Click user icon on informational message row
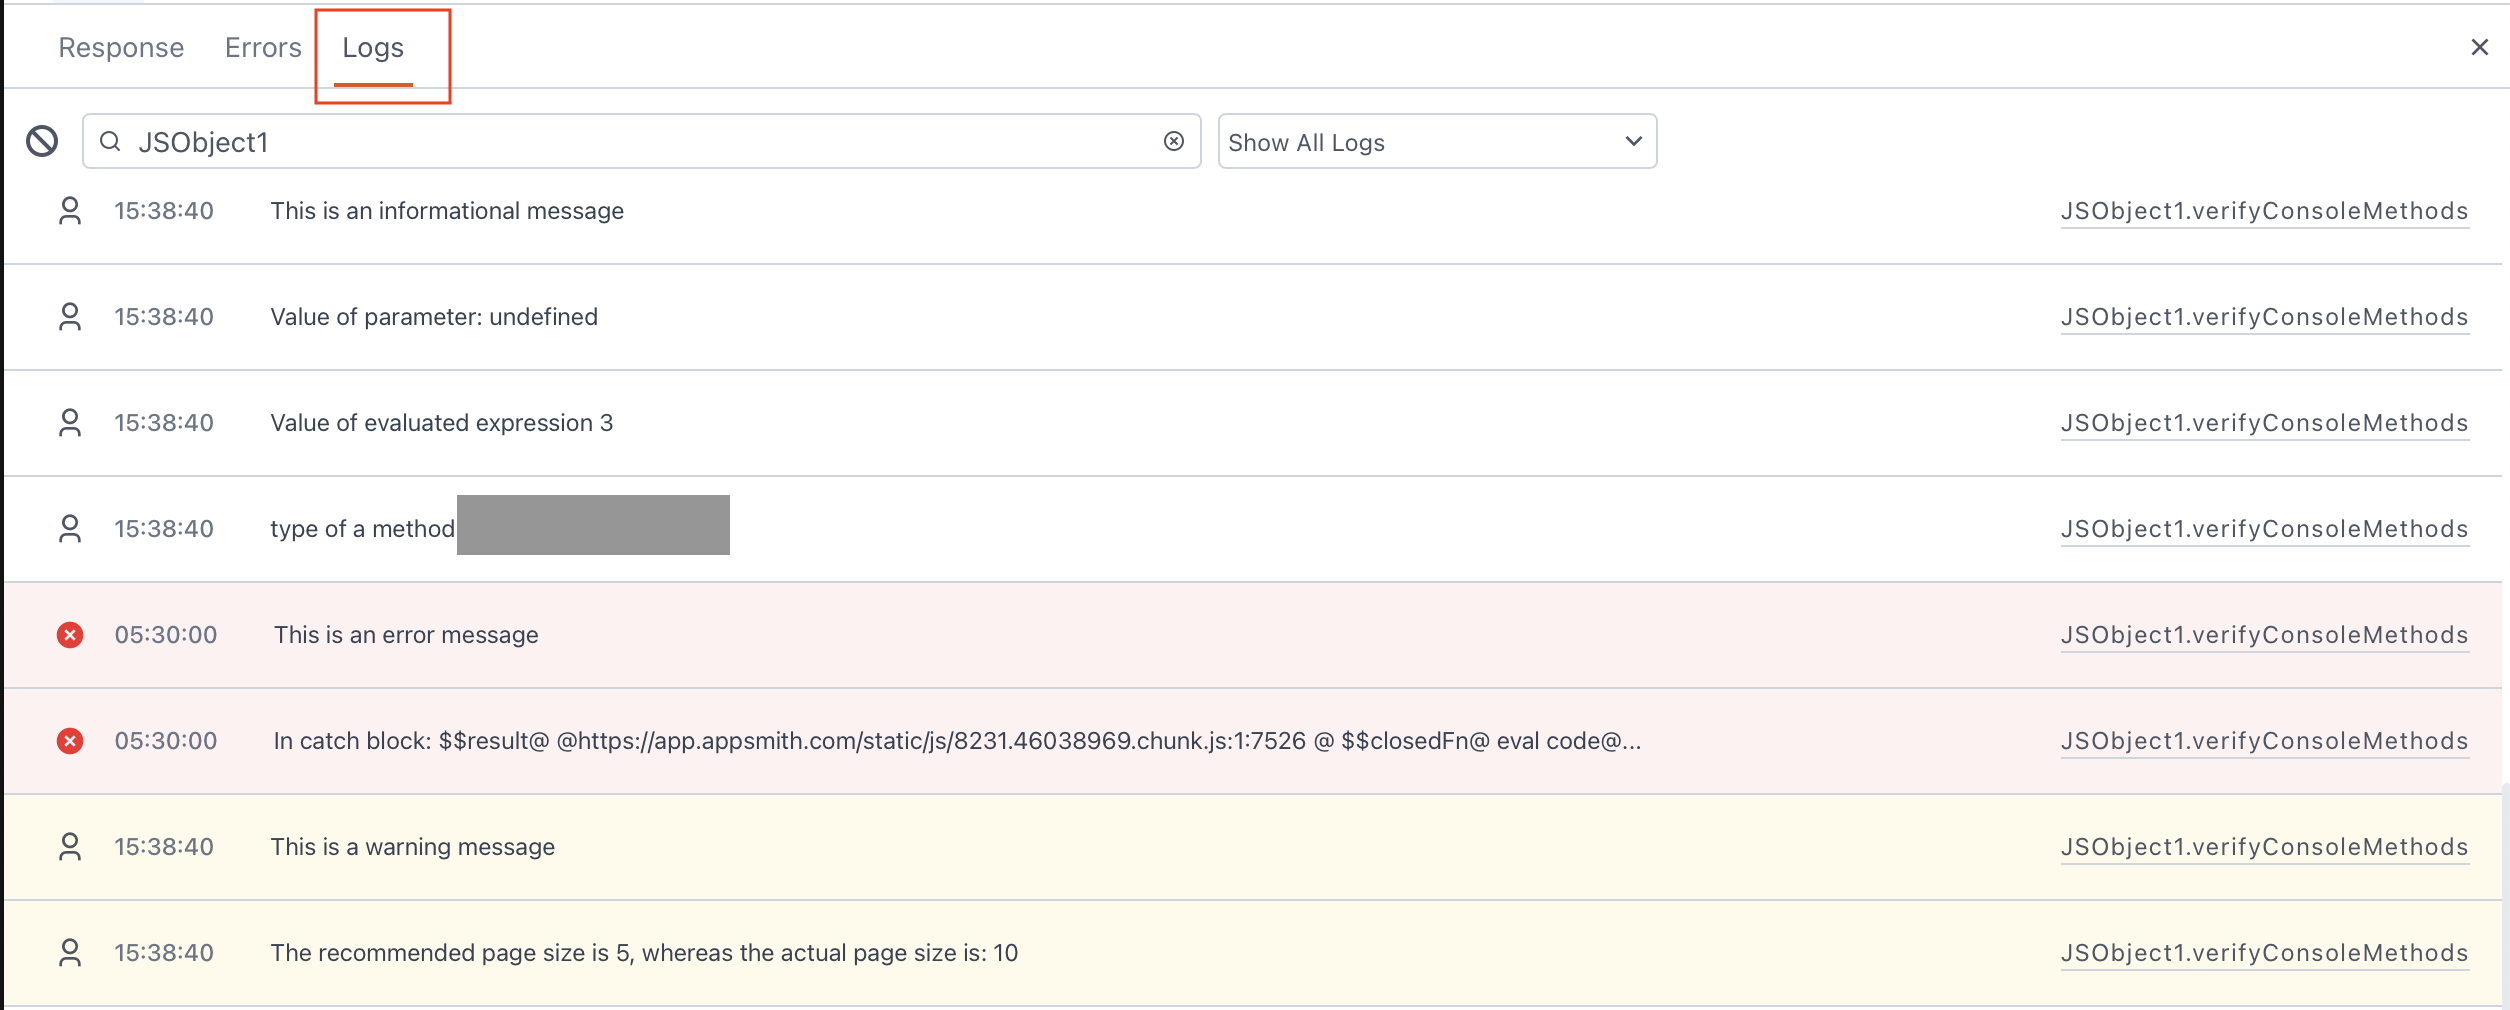The height and width of the screenshot is (1010, 2510). pyautogui.click(x=70, y=211)
